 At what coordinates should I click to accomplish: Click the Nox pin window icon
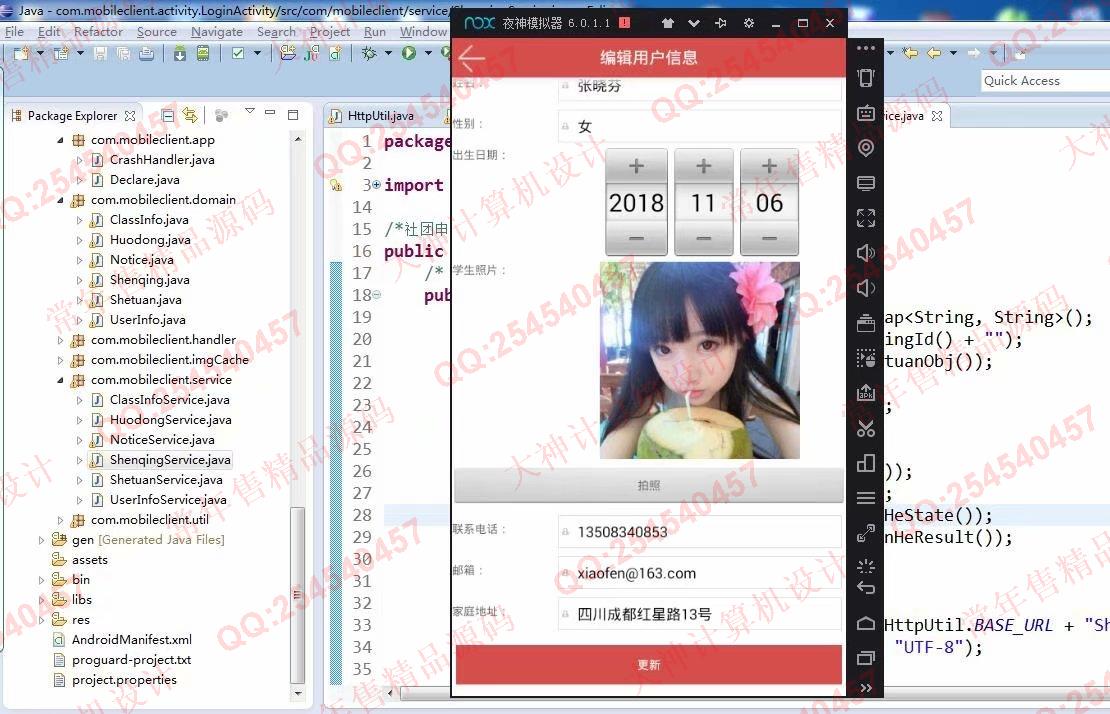coord(721,23)
